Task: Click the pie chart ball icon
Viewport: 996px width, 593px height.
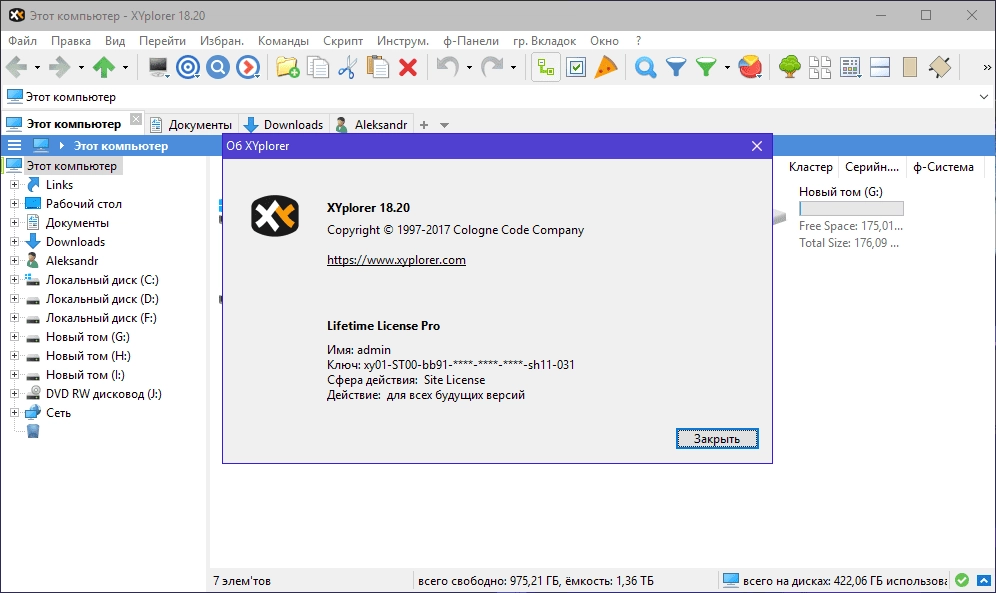Action: pos(750,67)
